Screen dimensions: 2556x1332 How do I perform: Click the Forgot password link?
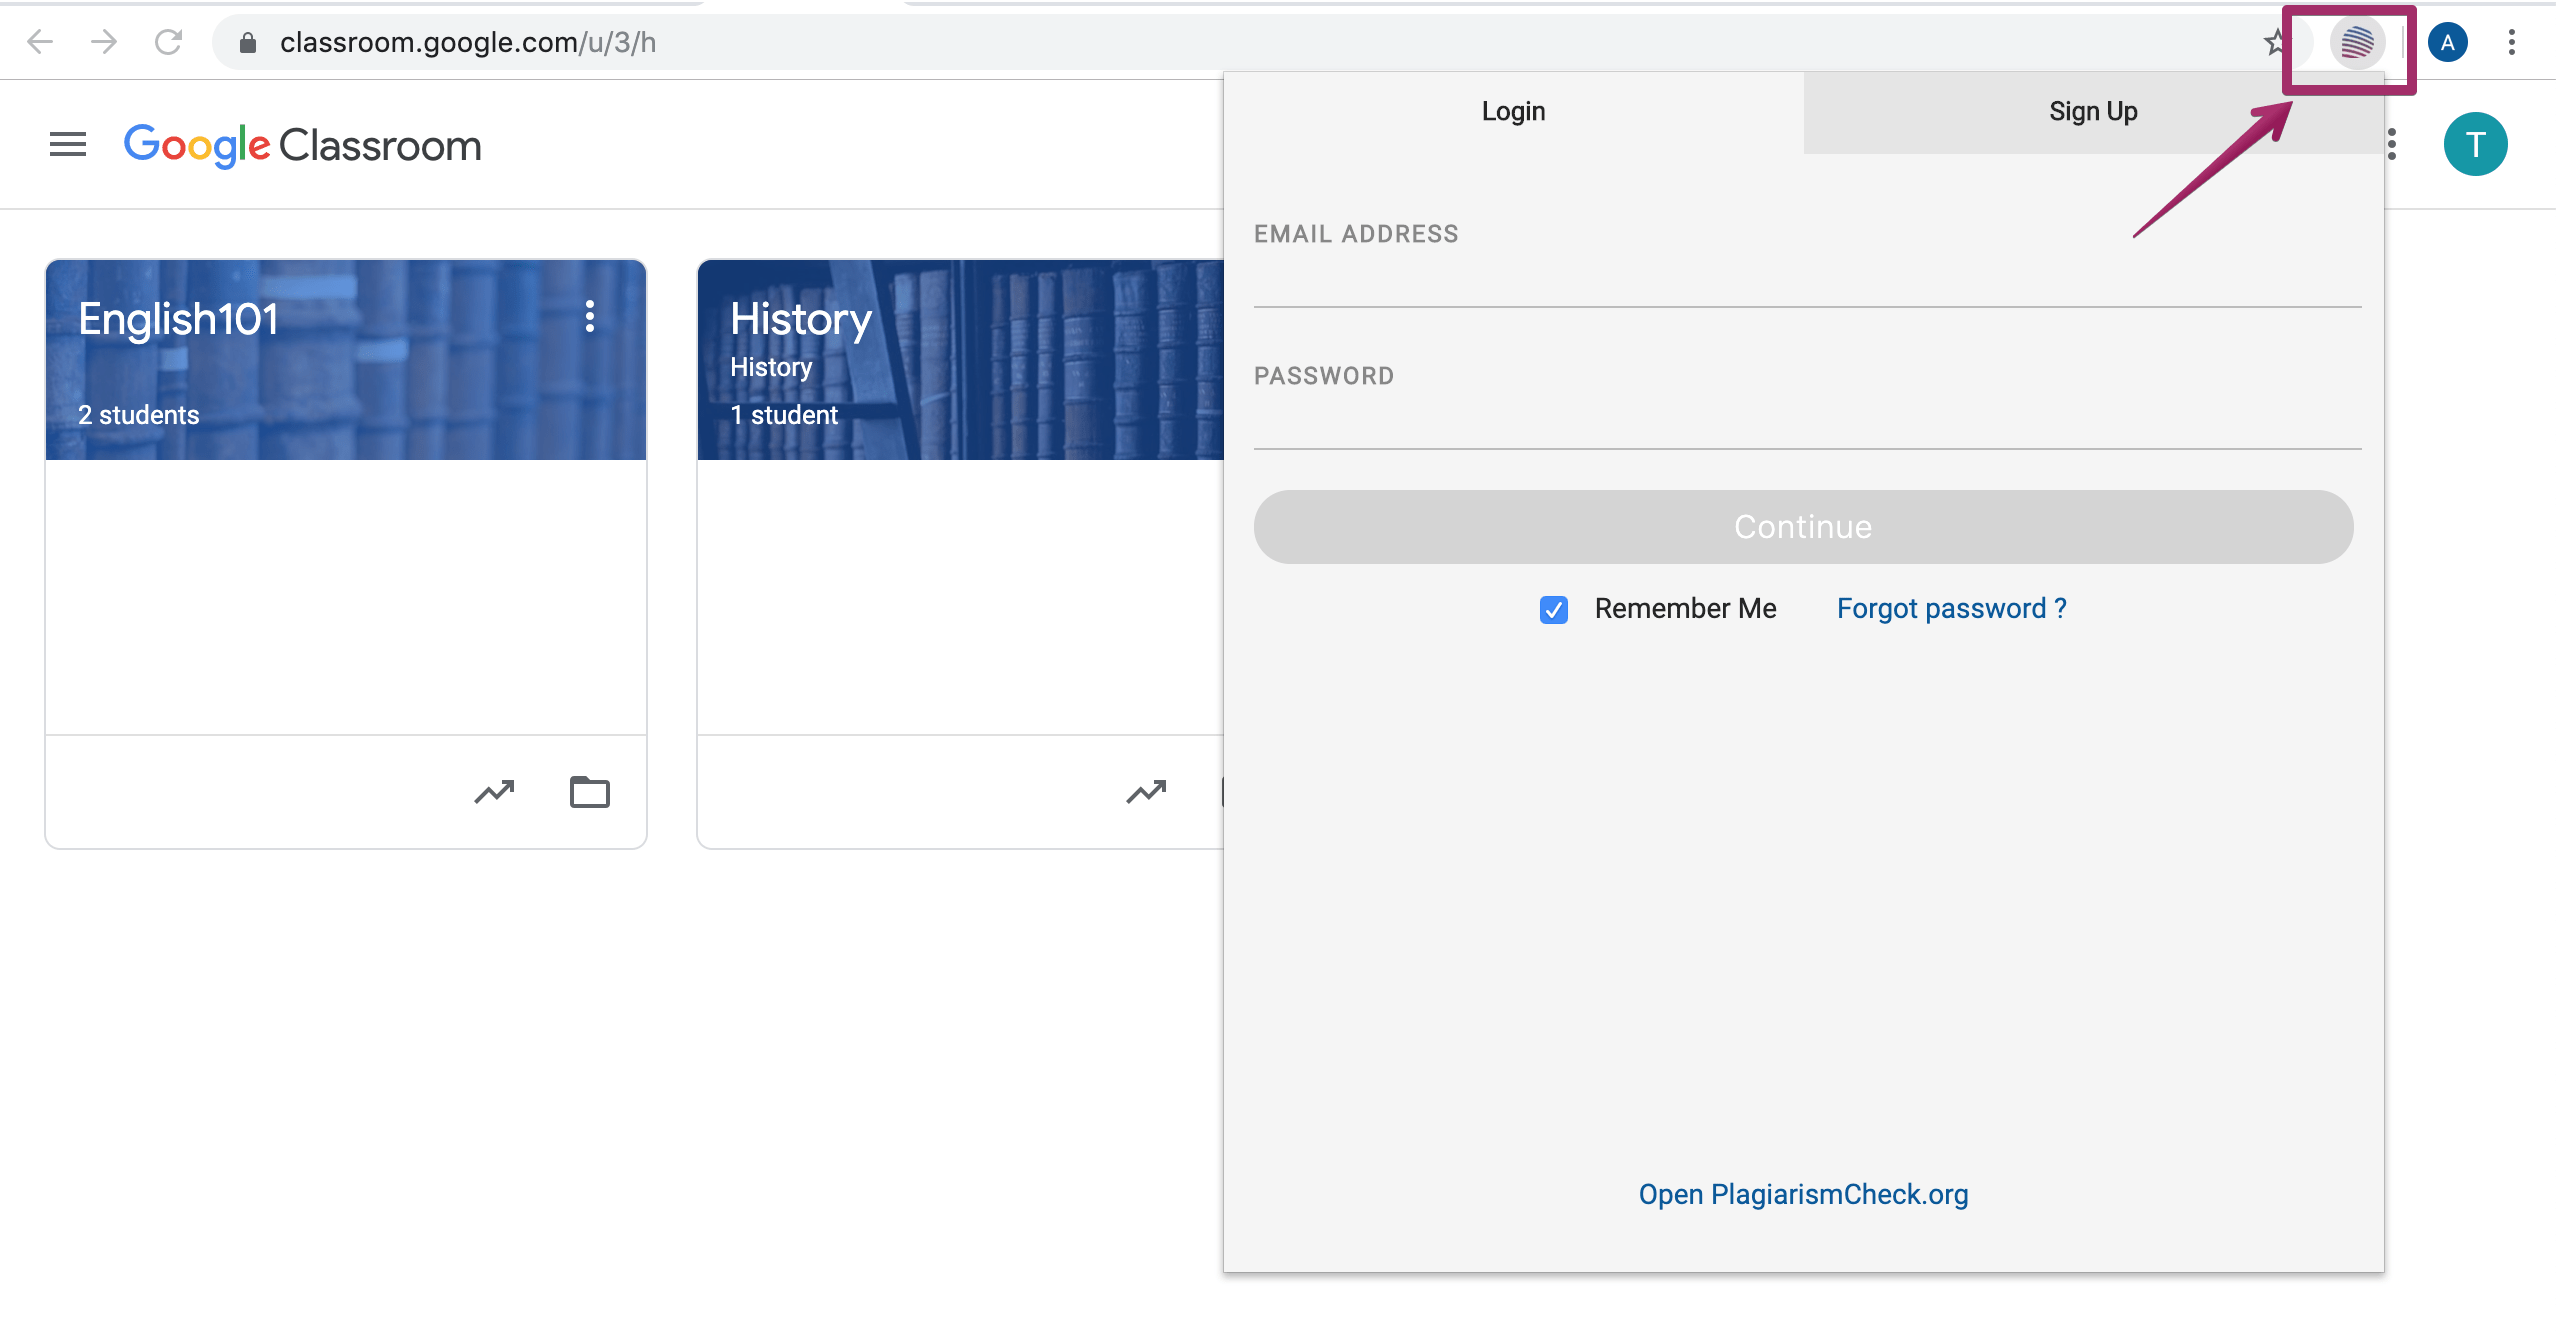click(x=1951, y=607)
